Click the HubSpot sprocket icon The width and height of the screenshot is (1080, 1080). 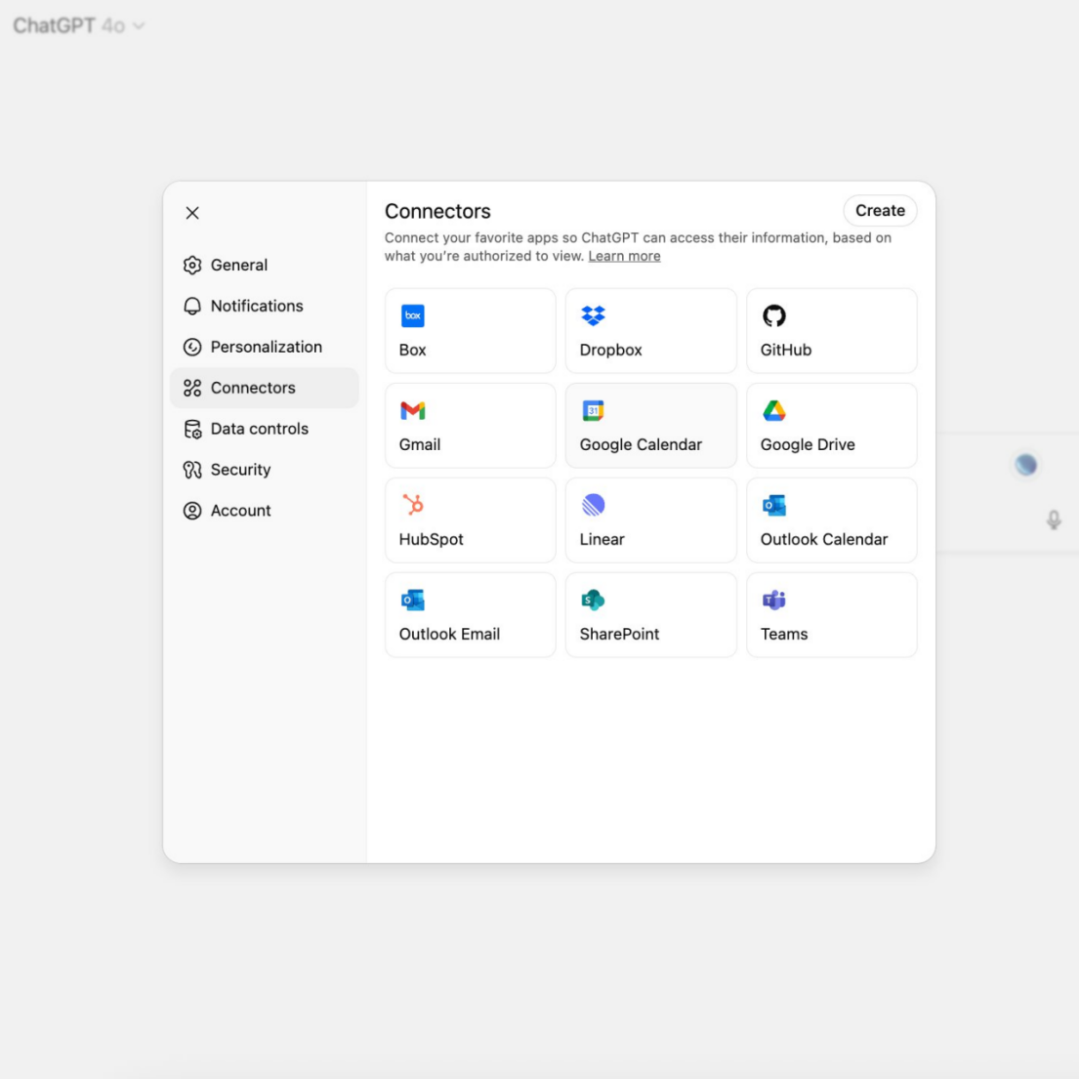coord(413,505)
